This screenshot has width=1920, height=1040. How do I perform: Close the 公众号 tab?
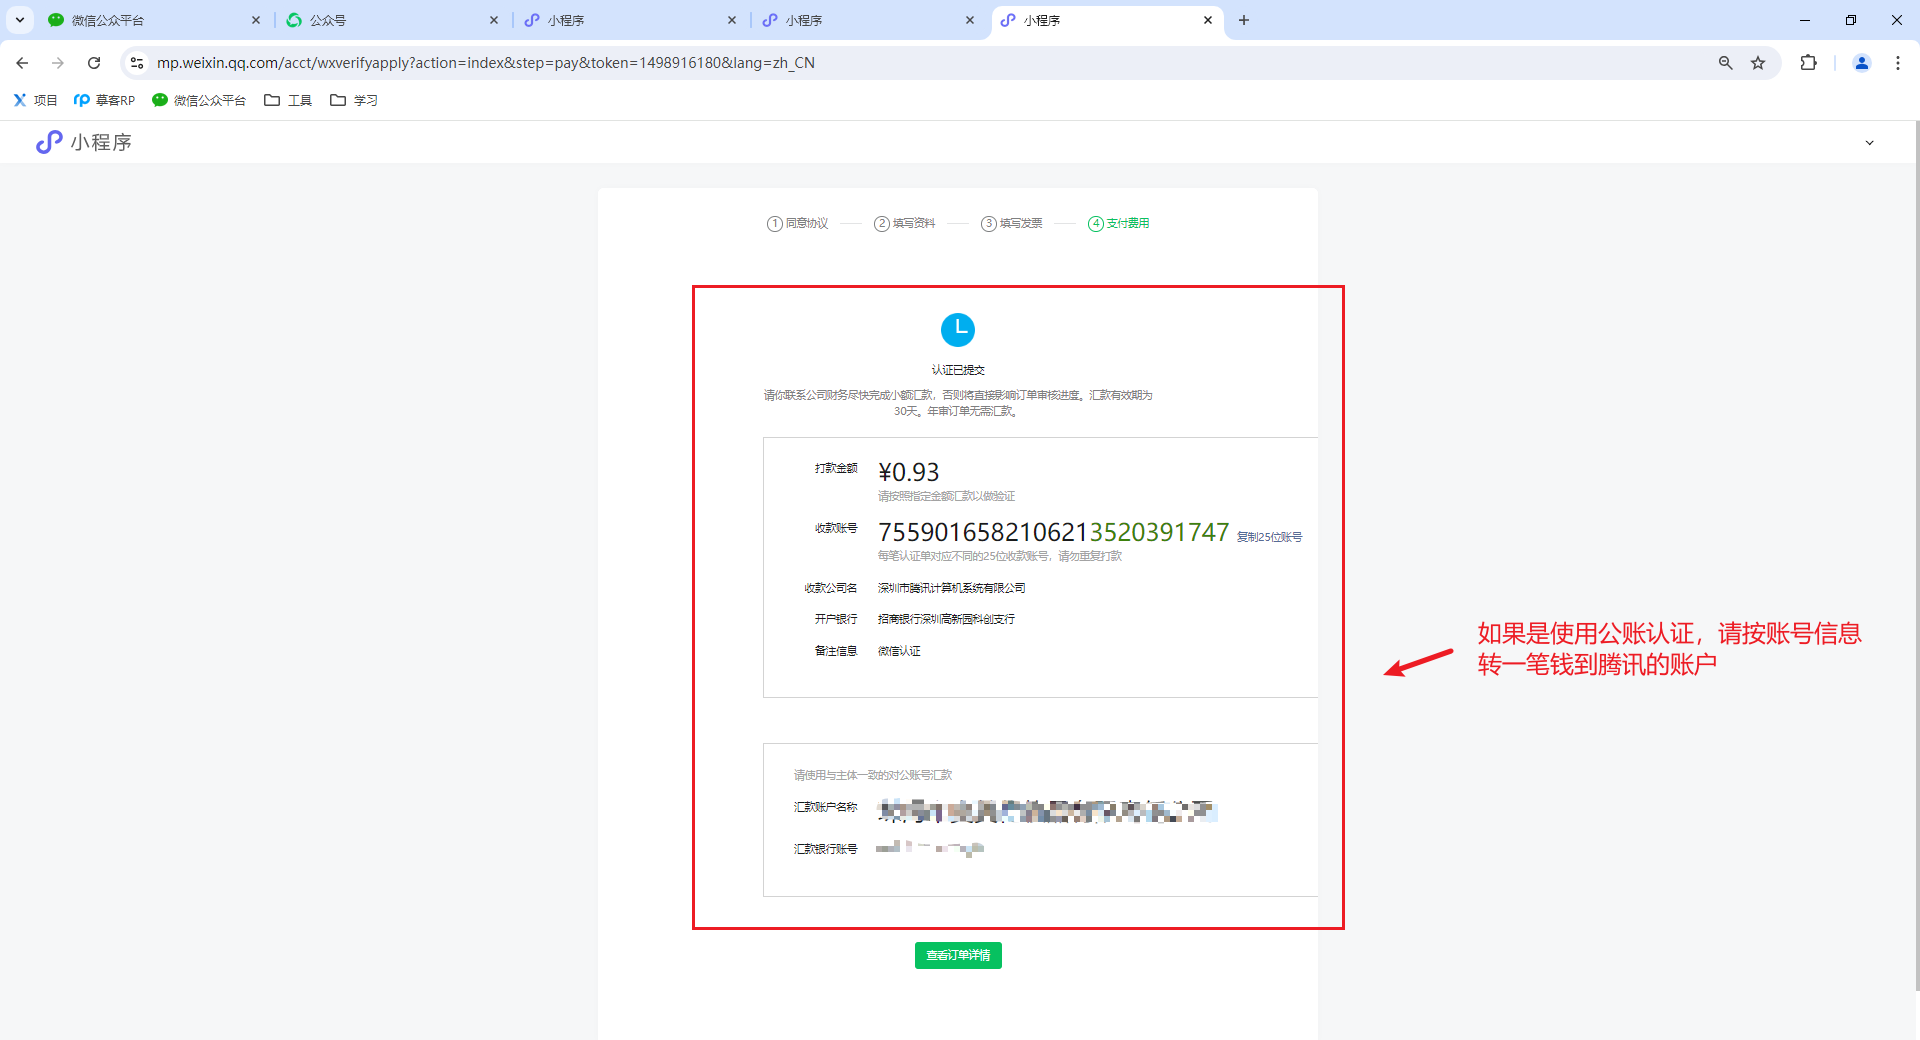point(494,20)
